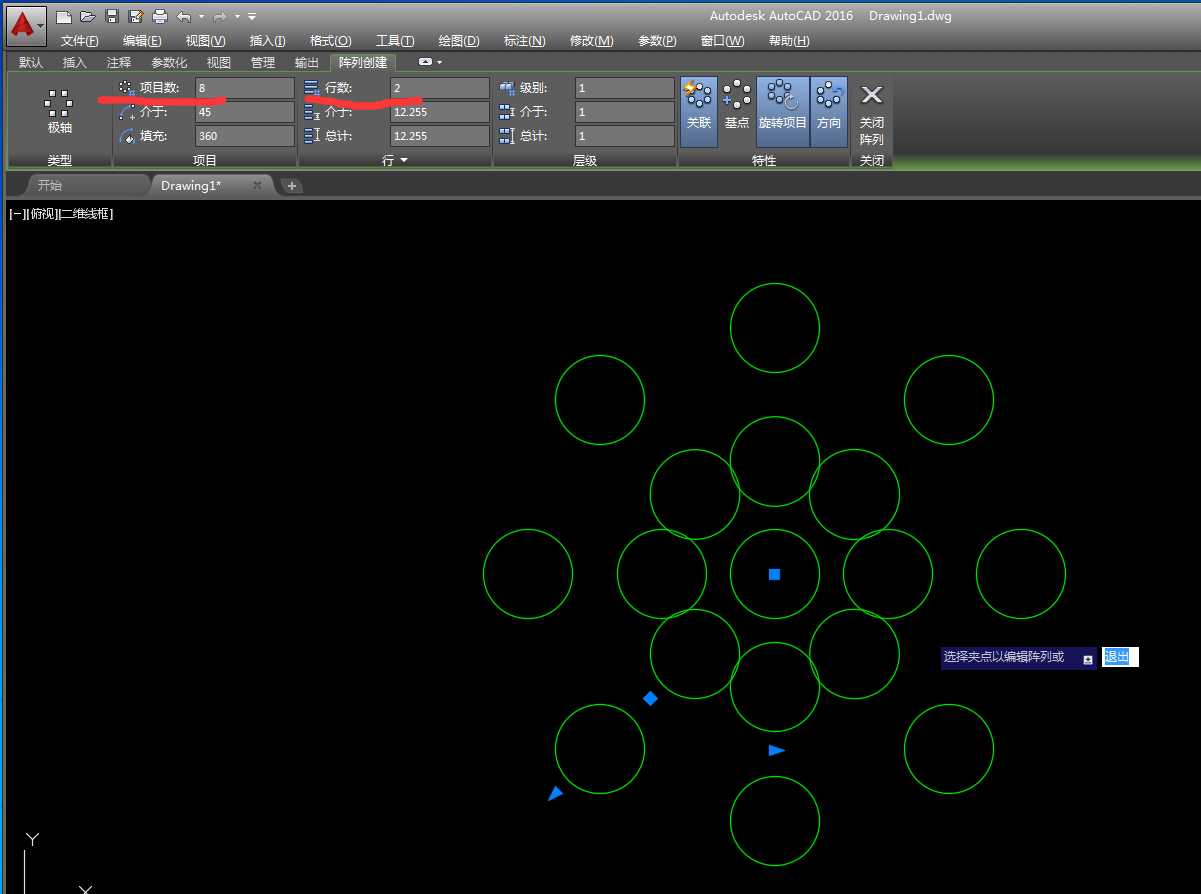Switch to the 注释 ribbon tab
The image size is (1201, 894).
[x=119, y=62]
